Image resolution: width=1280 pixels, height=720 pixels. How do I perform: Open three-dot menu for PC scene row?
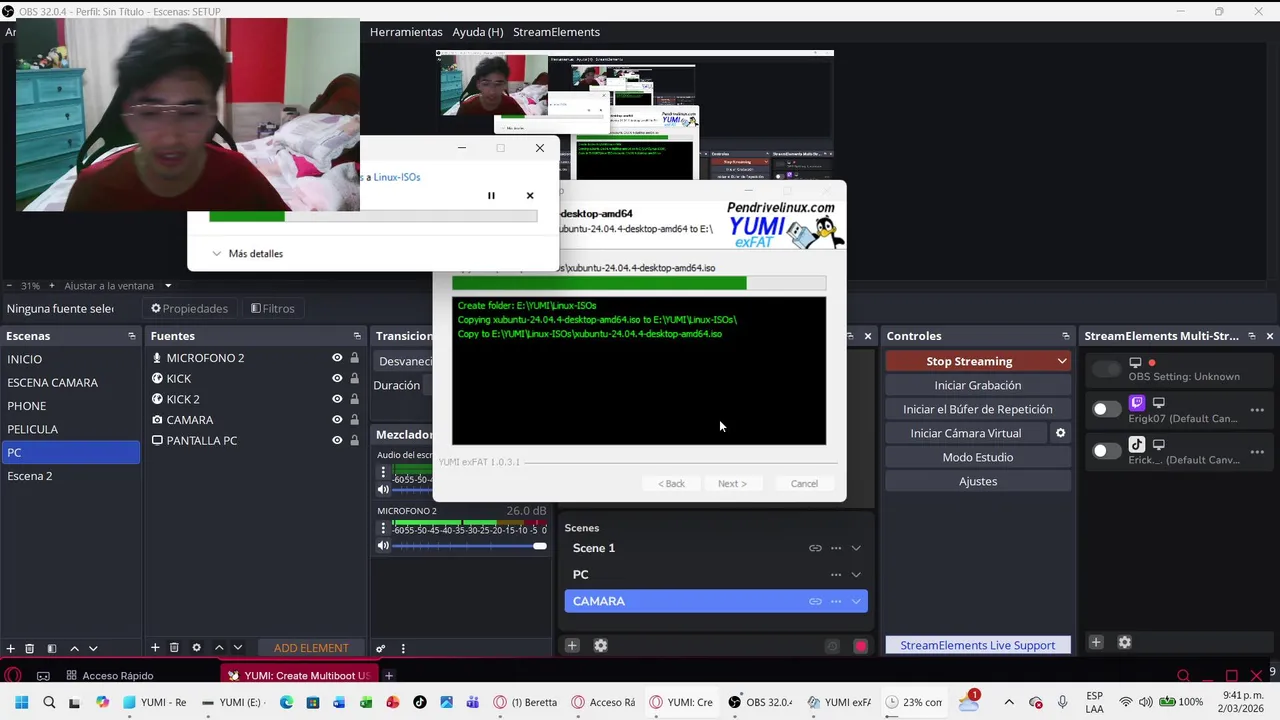836,575
